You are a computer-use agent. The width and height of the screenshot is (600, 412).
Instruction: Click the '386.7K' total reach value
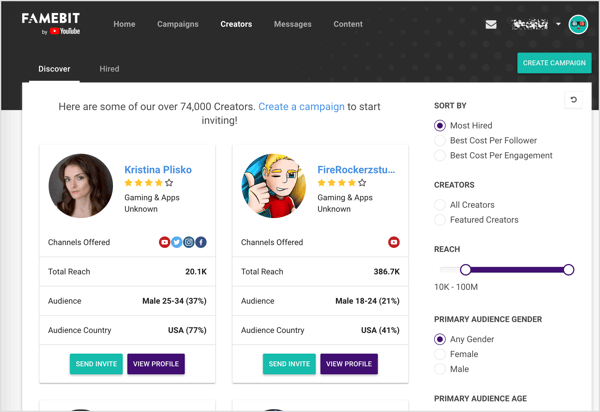click(386, 272)
